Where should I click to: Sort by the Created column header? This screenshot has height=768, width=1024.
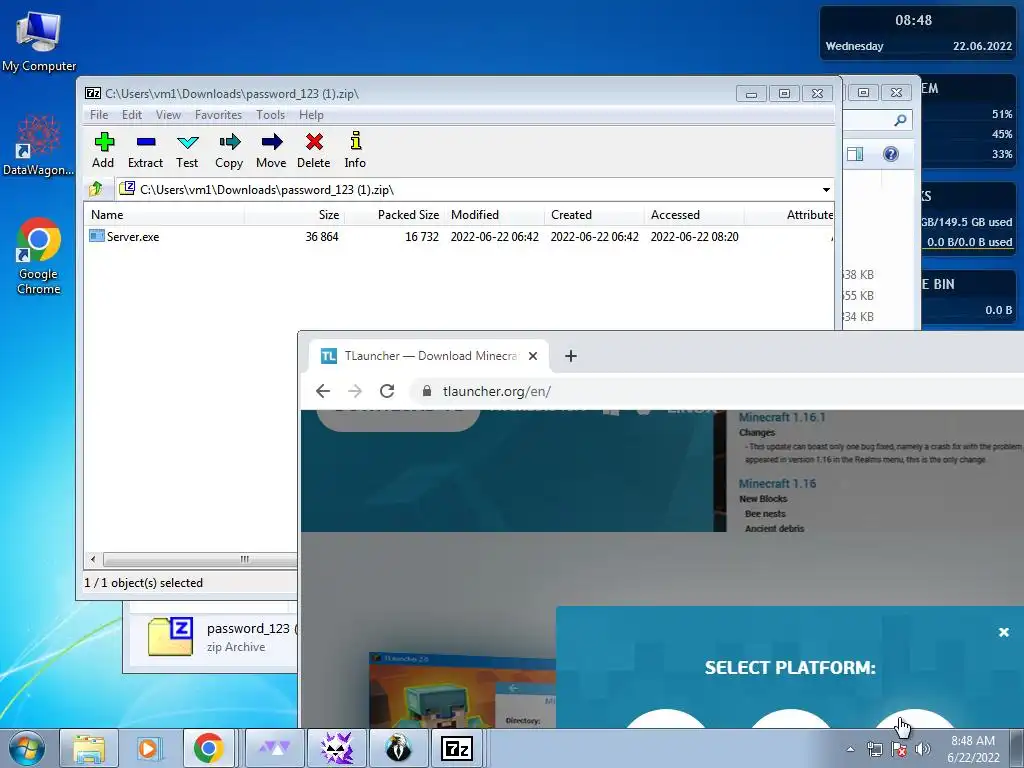coord(594,215)
